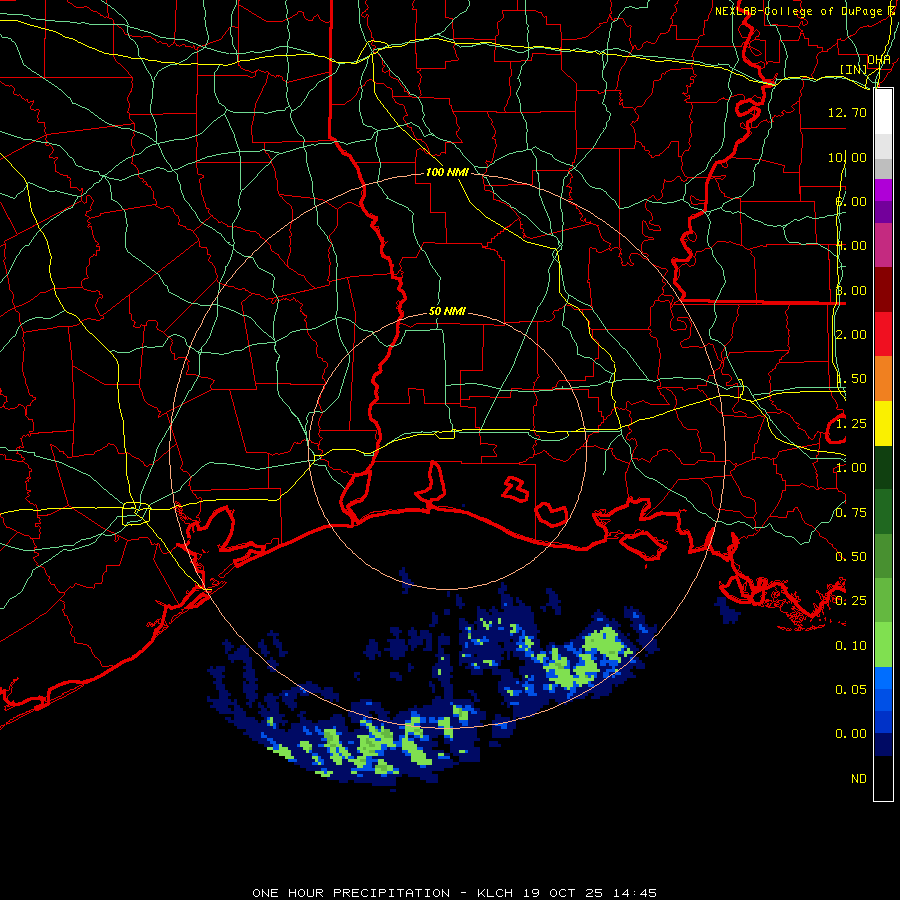Click the 0.50 scale label
This screenshot has height=900, width=900.
tap(851, 557)
